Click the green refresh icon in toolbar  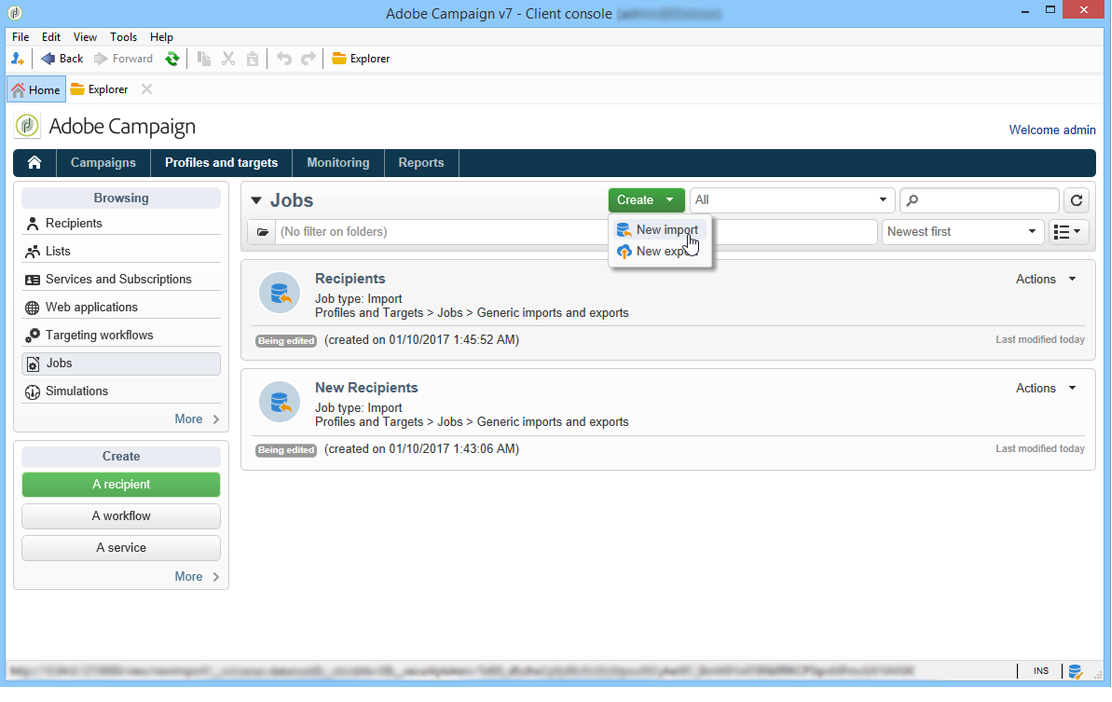coord(172,59)
